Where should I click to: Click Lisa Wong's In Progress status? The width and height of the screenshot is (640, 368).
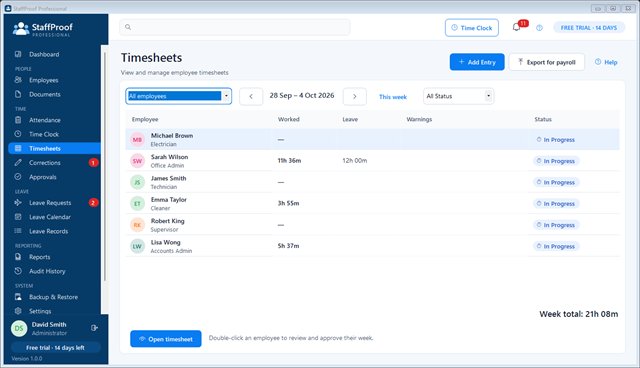point(556,246)
